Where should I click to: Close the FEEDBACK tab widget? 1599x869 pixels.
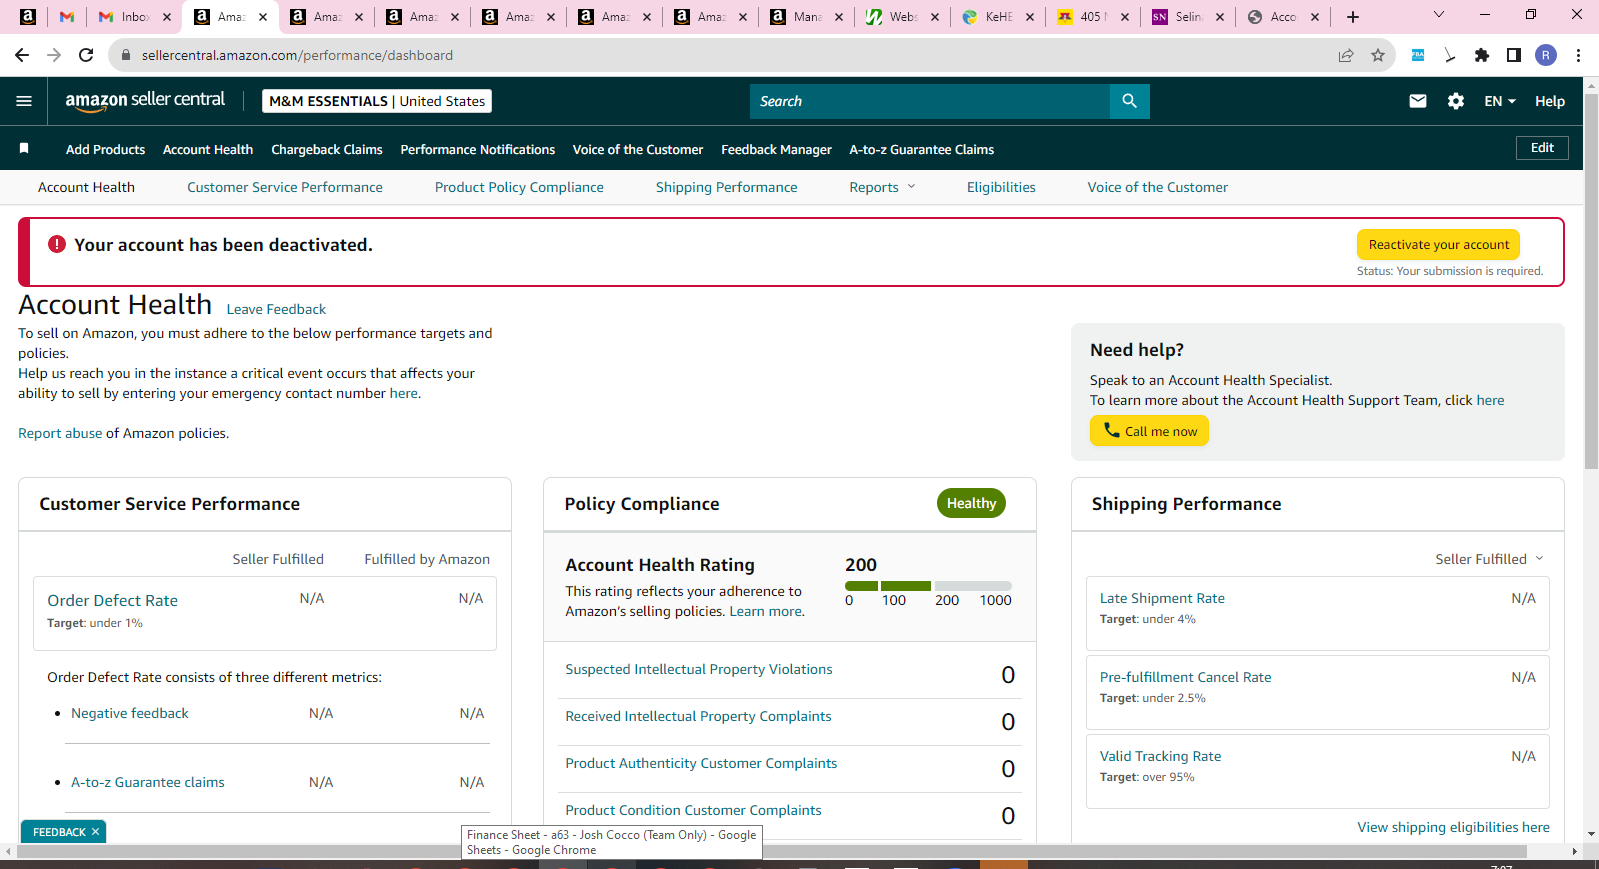coord(95,832)
